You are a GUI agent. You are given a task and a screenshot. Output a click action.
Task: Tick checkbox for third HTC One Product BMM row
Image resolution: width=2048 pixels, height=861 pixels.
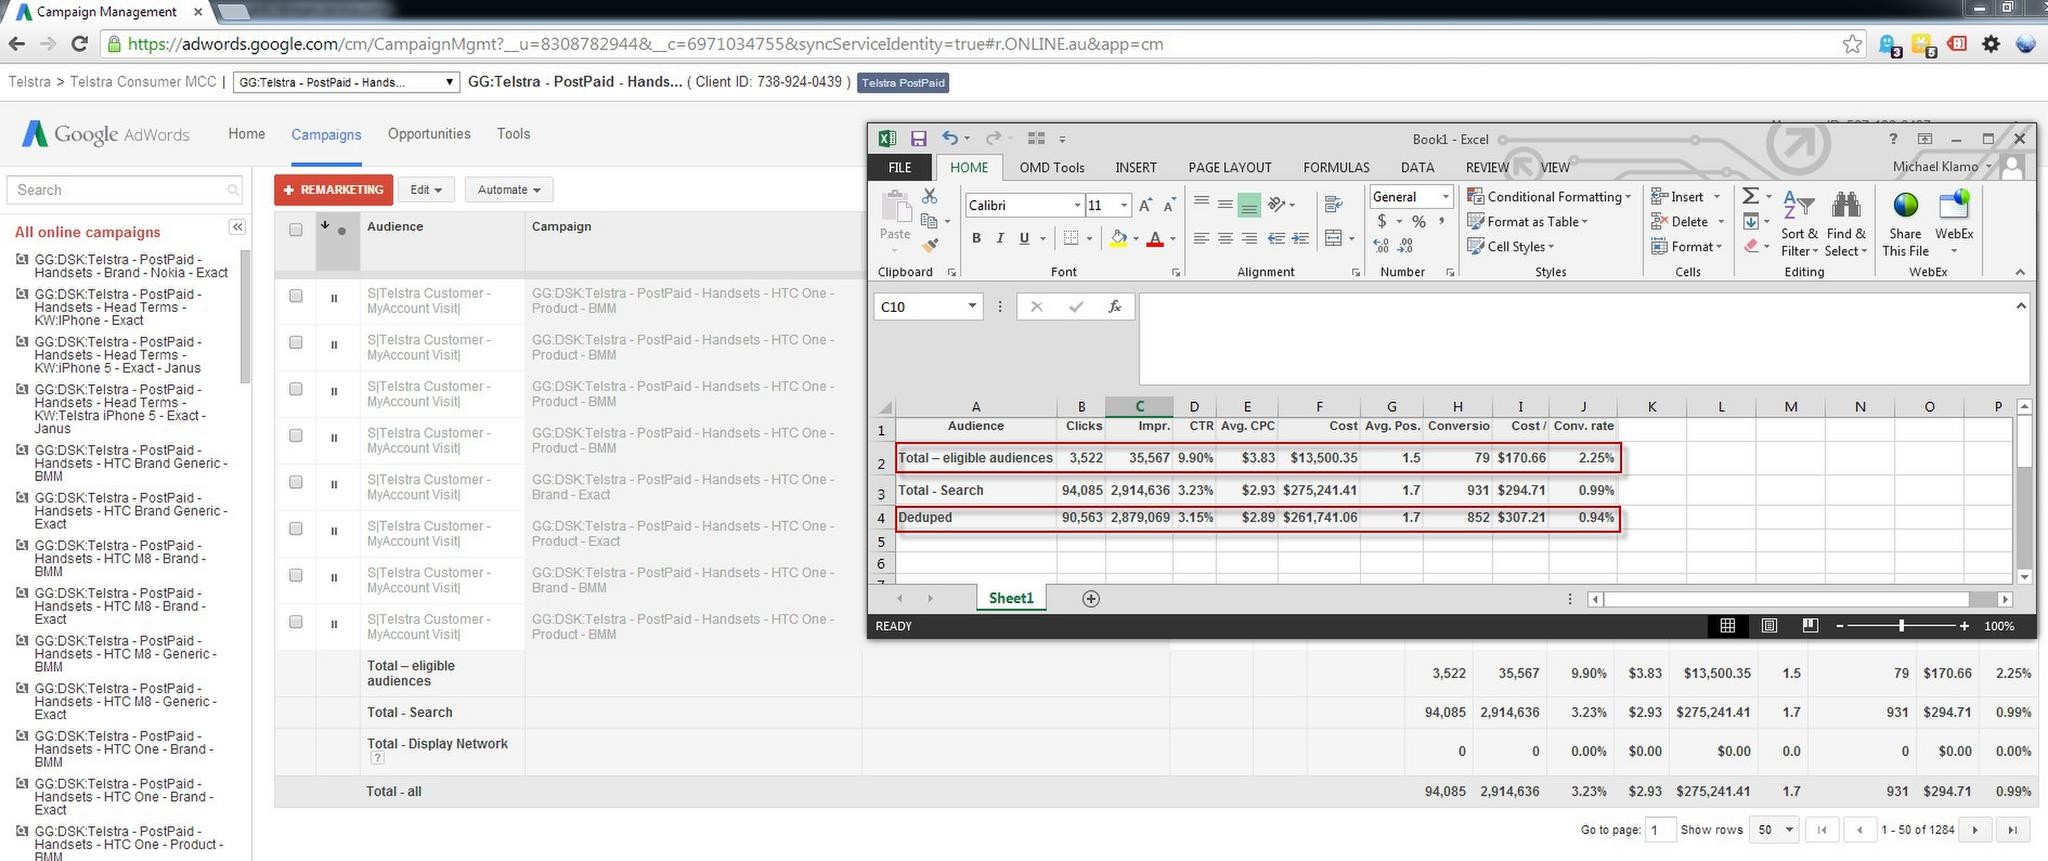tap(295, 389)
